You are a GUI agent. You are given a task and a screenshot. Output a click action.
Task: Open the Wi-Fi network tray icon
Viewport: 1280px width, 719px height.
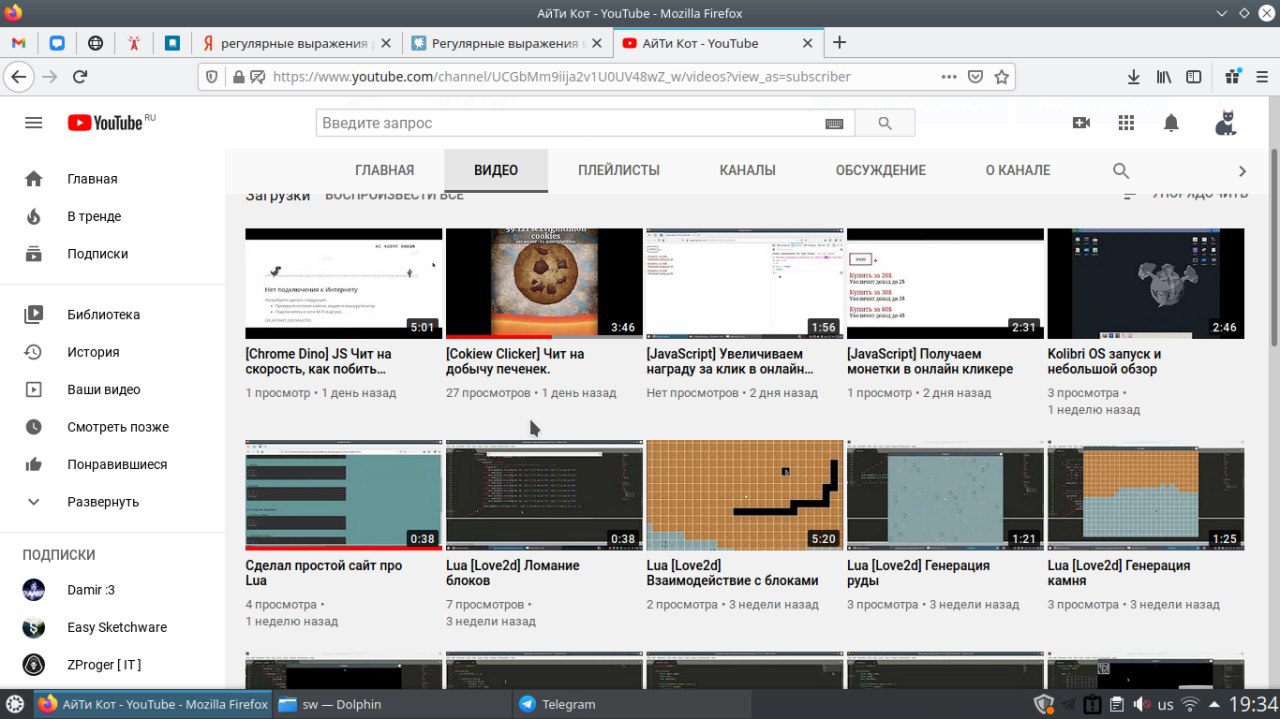[1190, 704]
